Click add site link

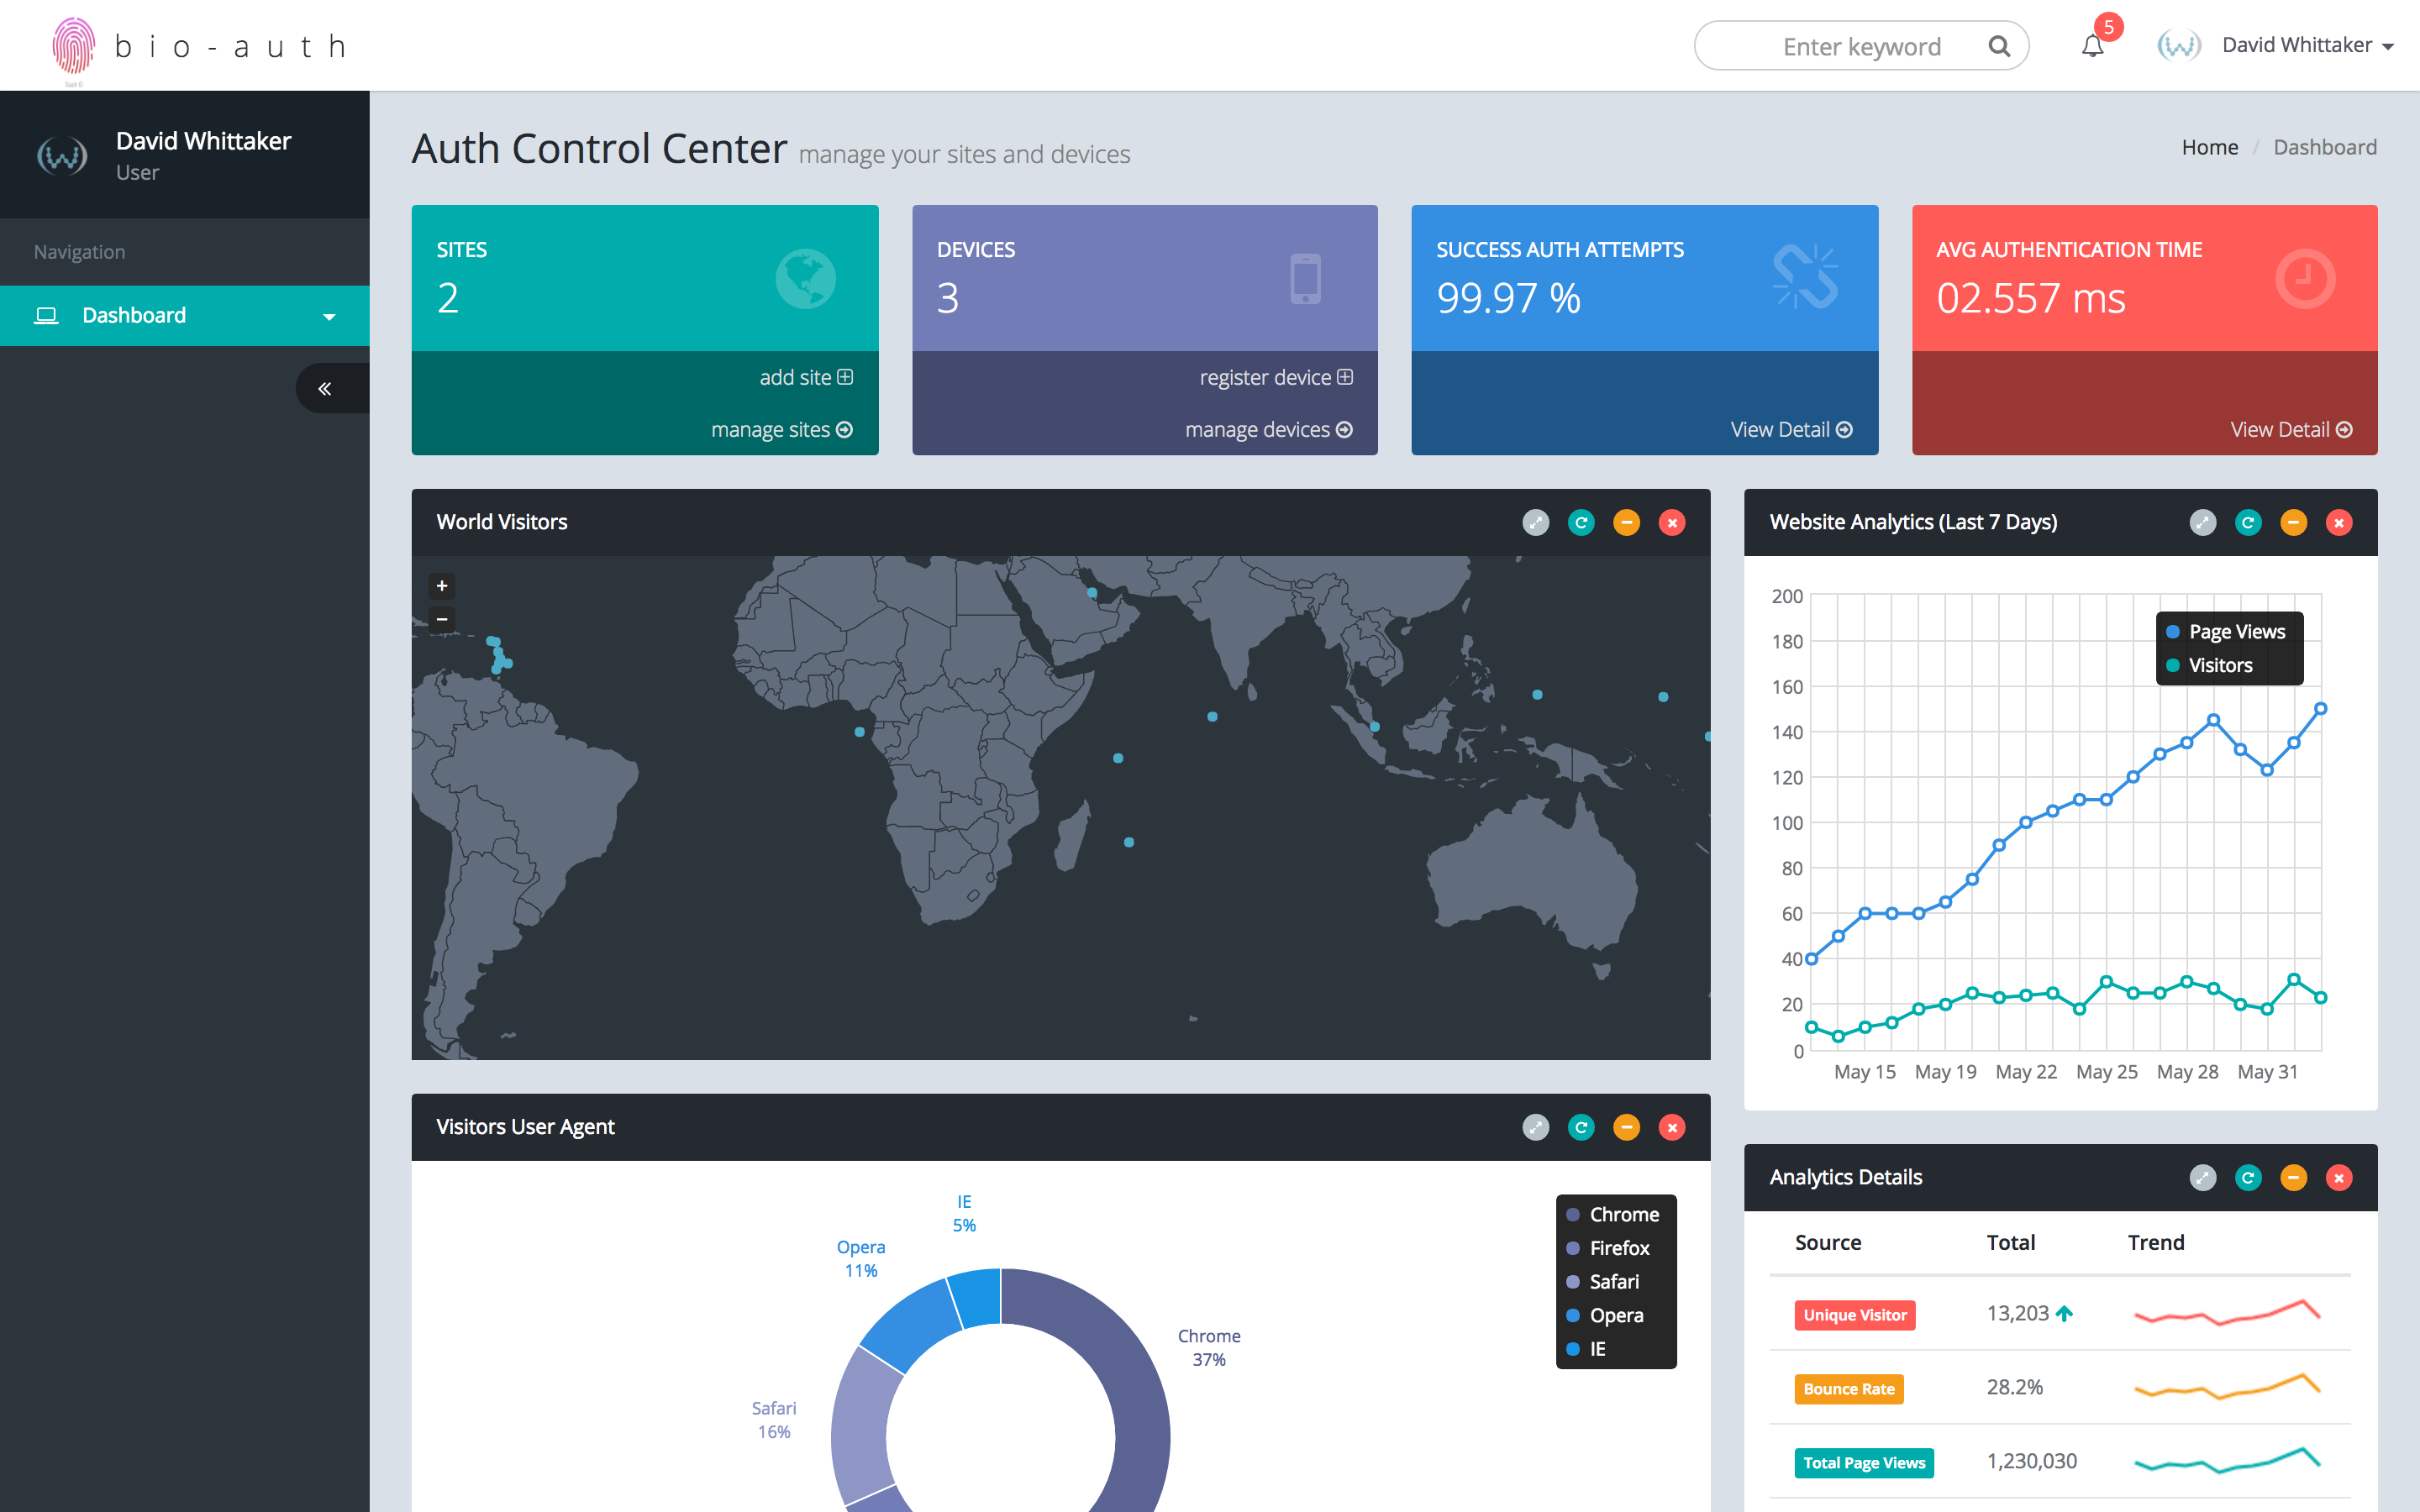(x=806, y=377)
